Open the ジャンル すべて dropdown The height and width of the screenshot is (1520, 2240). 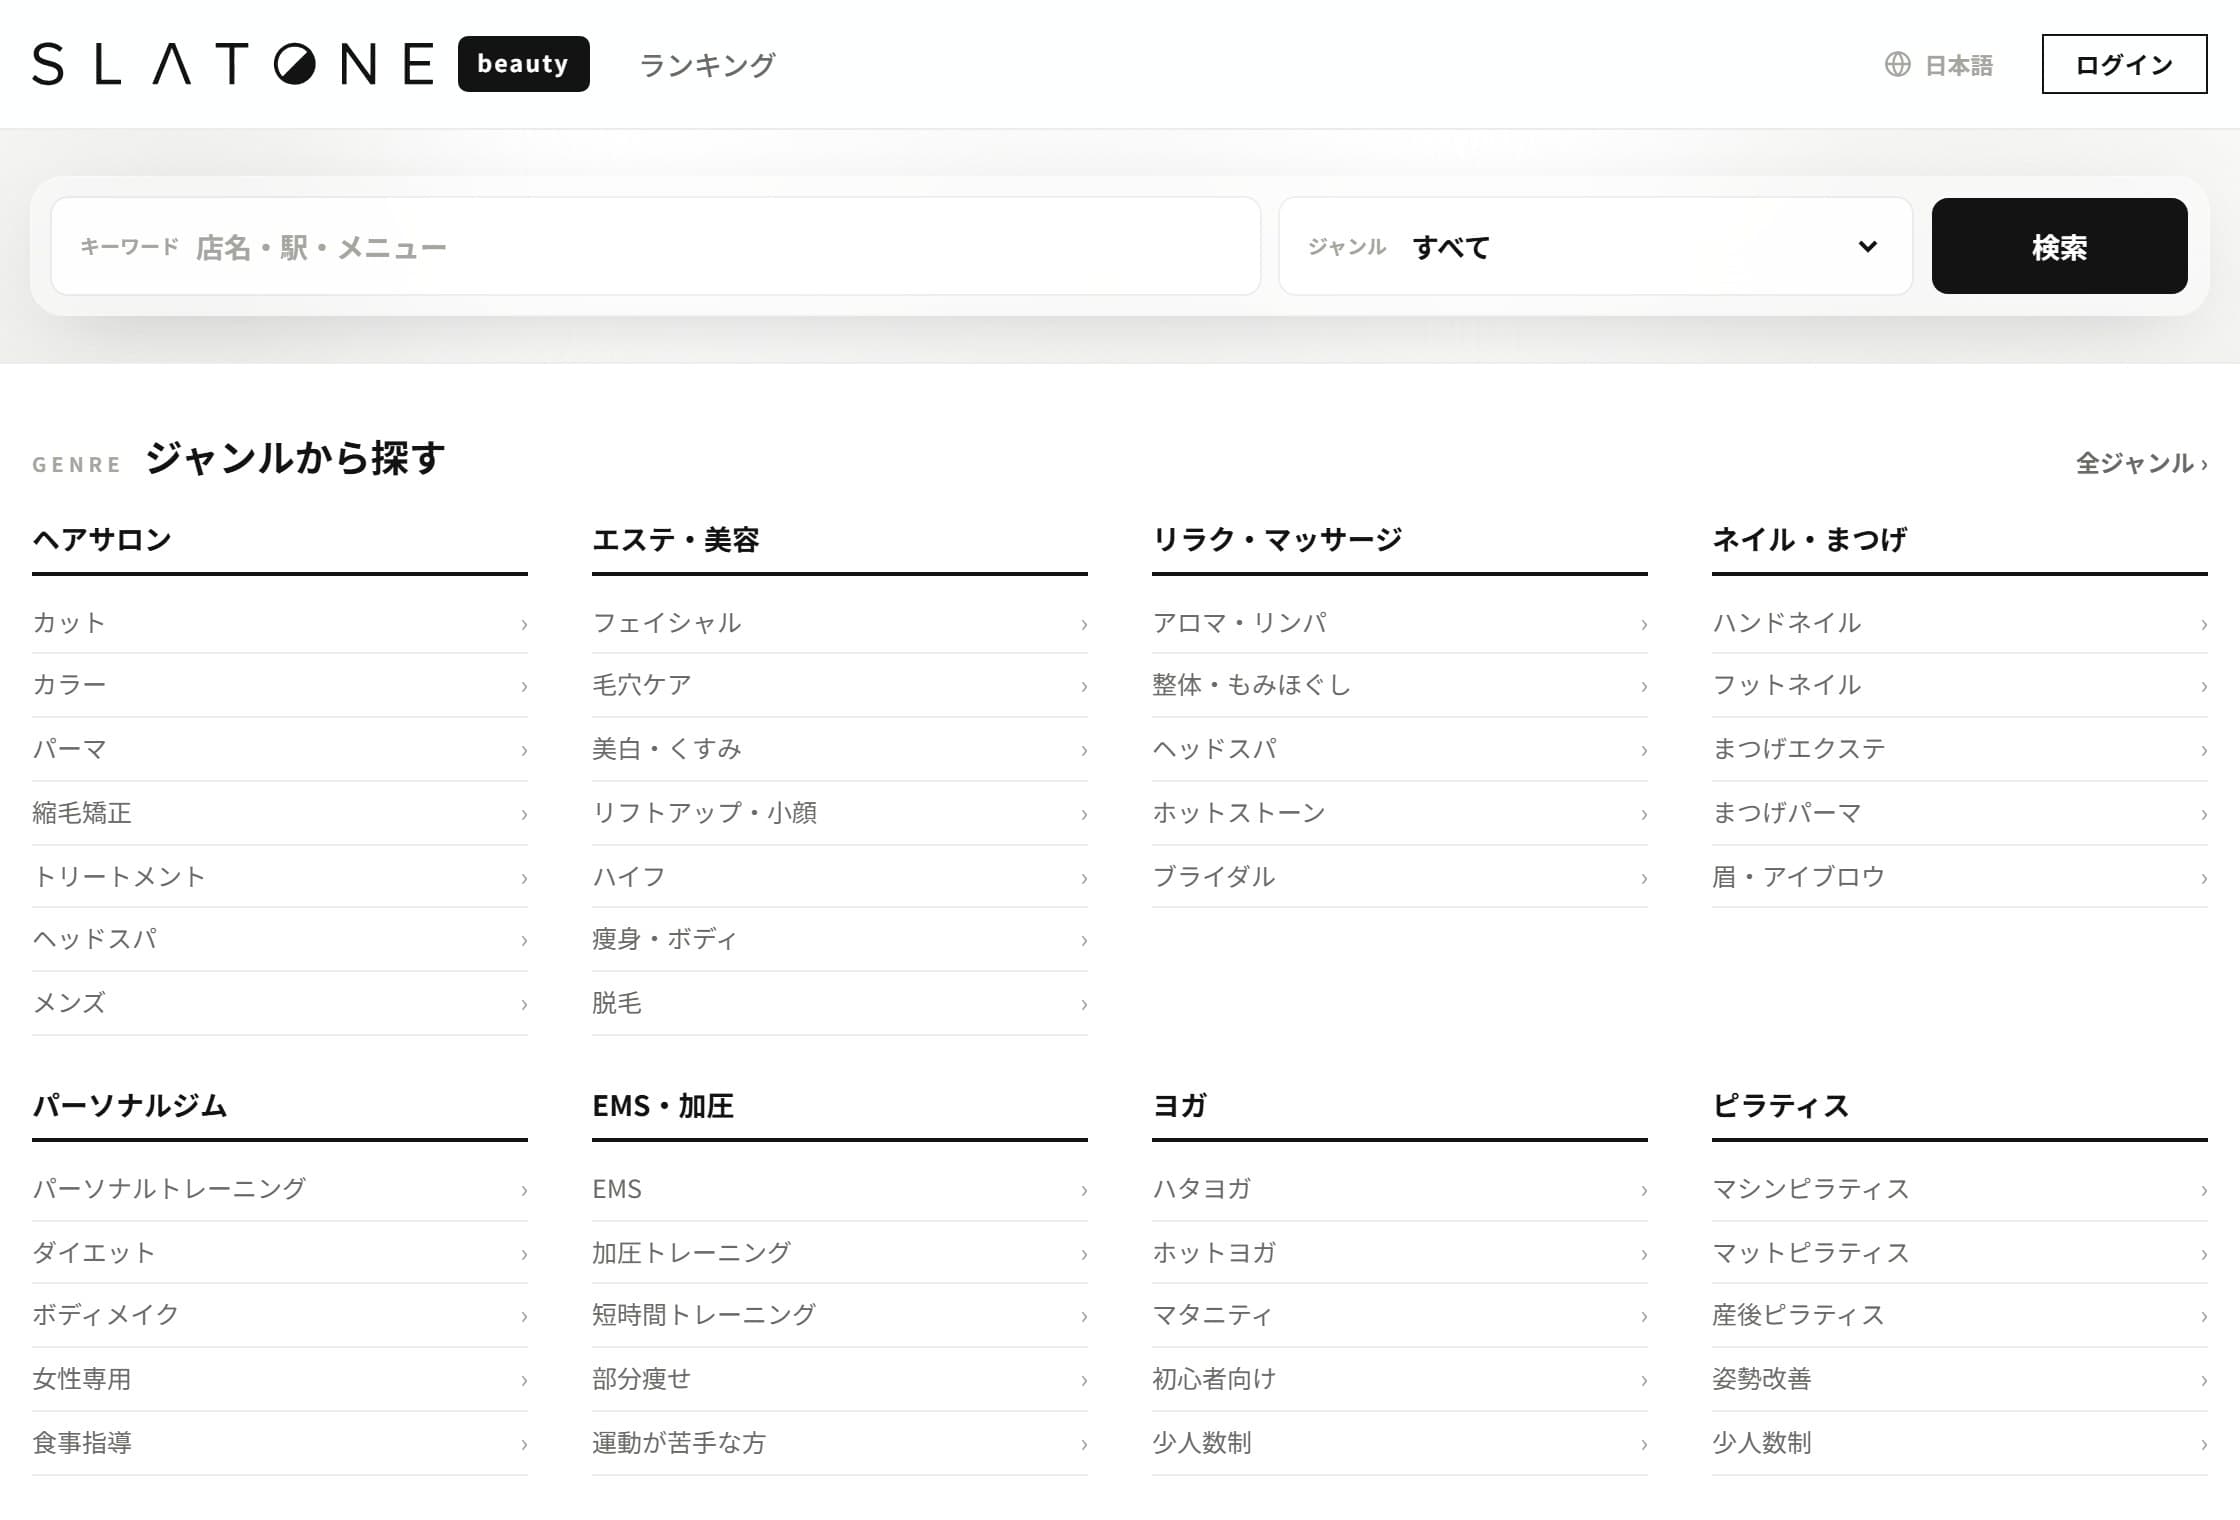1596,246
